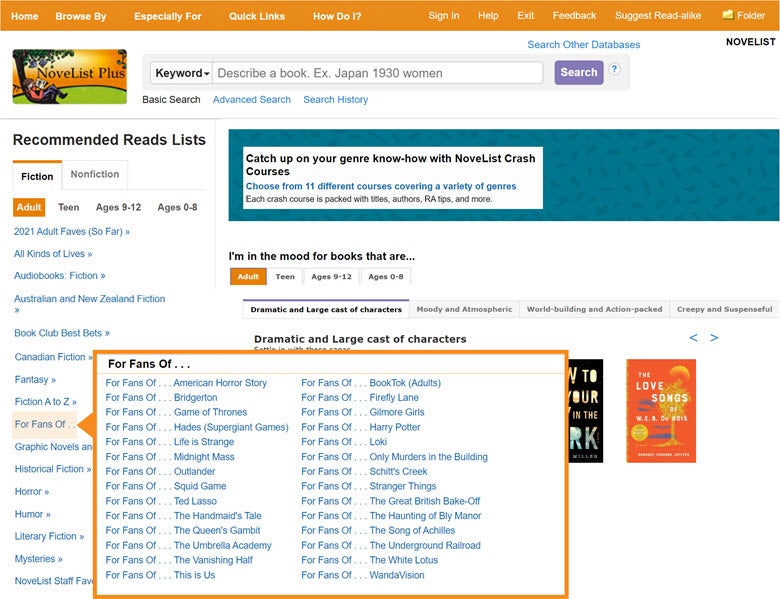Viewport: 780px width, 599px height.
Task: Open Search Other Databases link
Action: 584,44
